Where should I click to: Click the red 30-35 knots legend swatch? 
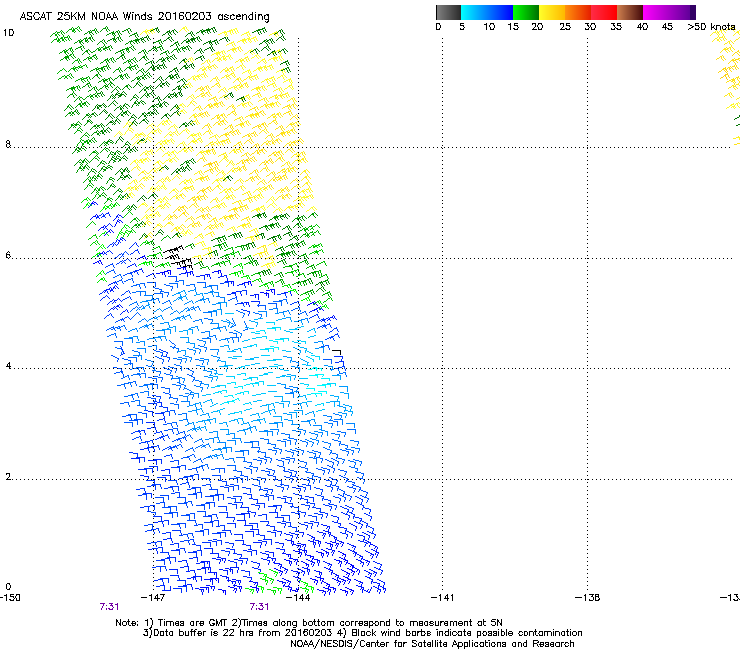point(604,12)
